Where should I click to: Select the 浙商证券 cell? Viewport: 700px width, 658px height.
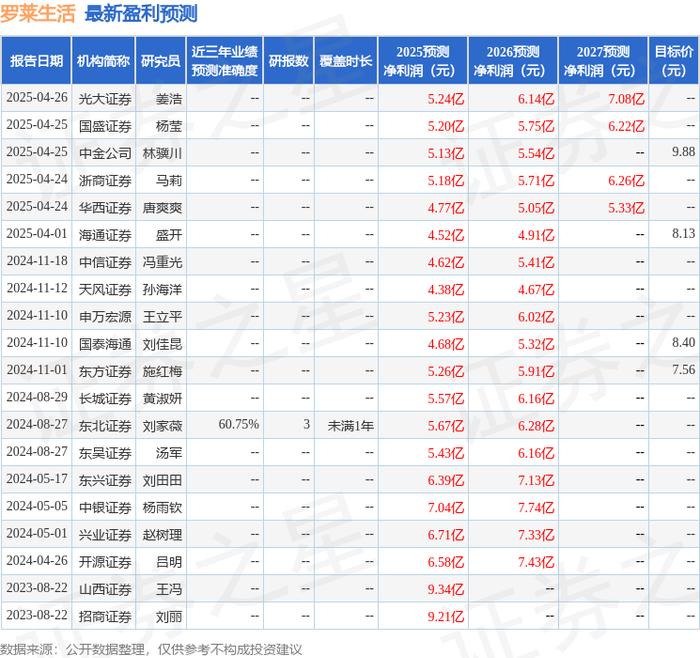point(105,180)
